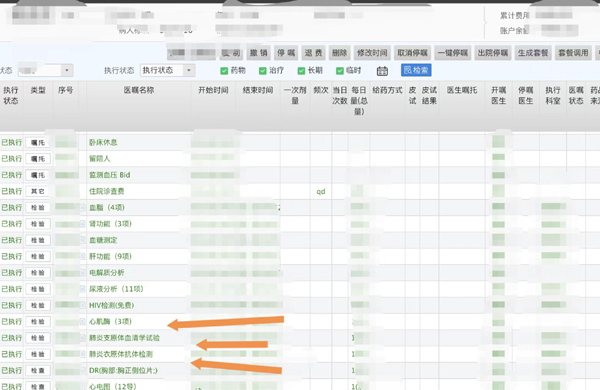Select the 监测血压 Bid order
Viewport: 600px width, 390px height.
click(109, 175)
